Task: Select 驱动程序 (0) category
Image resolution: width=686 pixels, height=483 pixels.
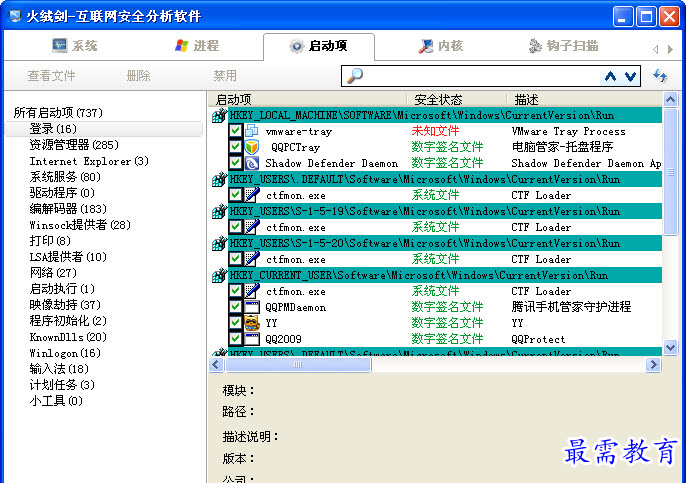Action: click(x=62, y=193)
